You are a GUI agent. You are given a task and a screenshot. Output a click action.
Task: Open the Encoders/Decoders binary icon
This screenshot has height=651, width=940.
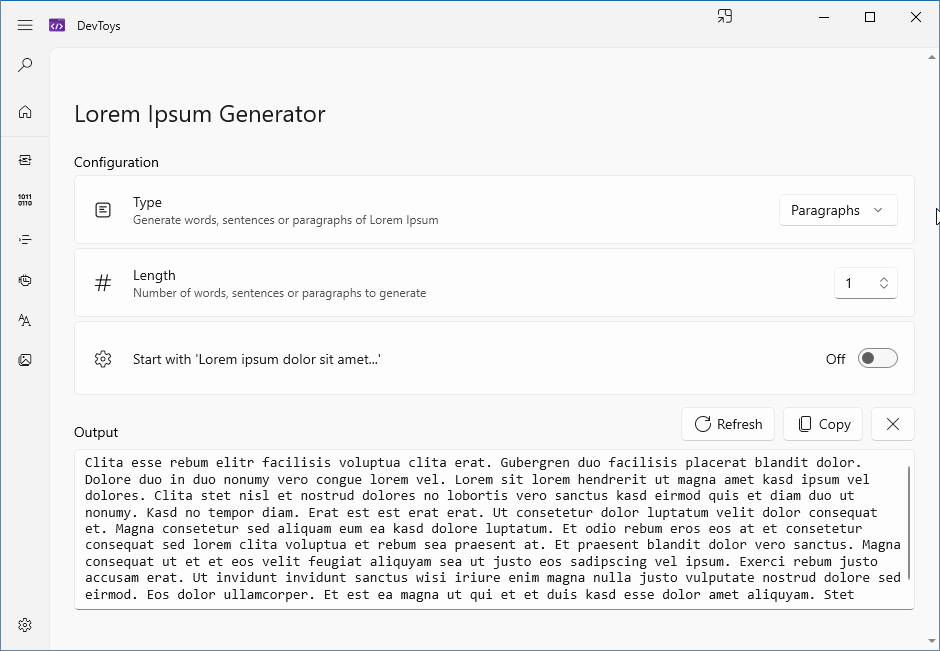[x=25, y=200]
